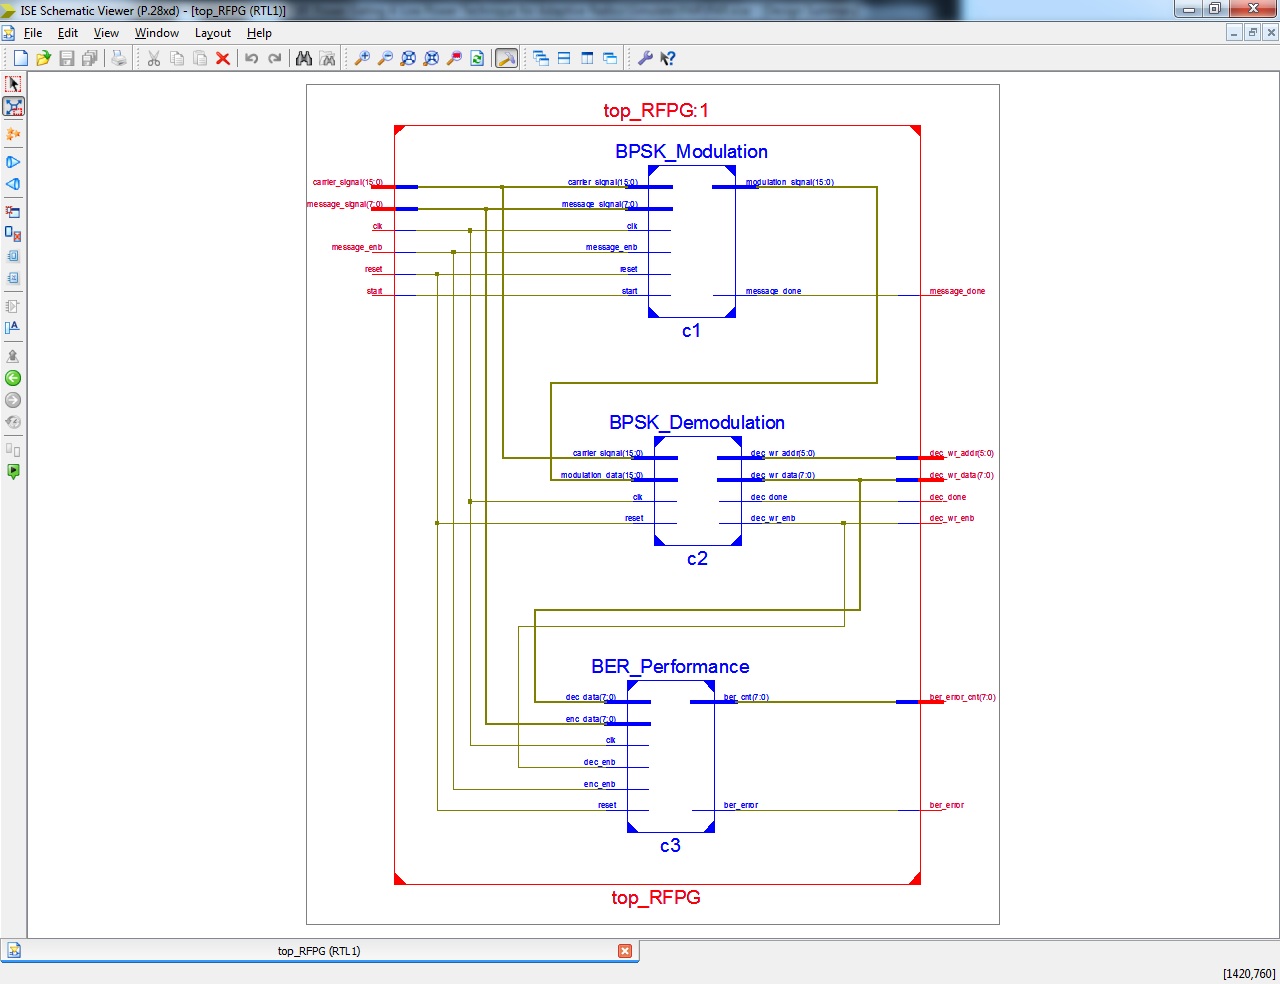Click the Open file folder icon

pos(43,58)
